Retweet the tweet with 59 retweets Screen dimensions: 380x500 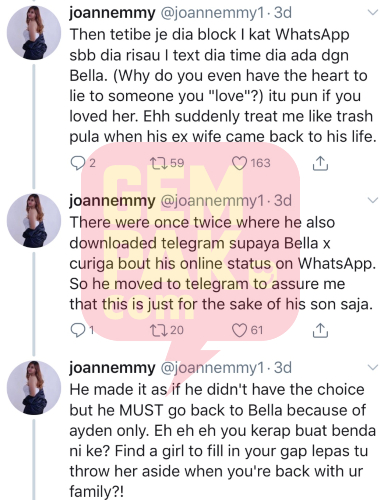[156, 163]
